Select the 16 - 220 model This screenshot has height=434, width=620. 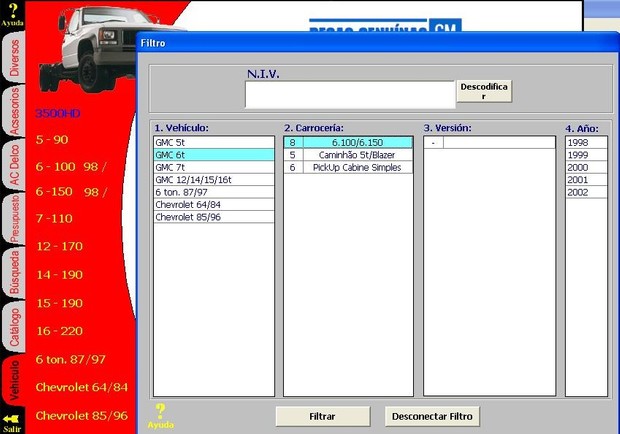point(60,331)
